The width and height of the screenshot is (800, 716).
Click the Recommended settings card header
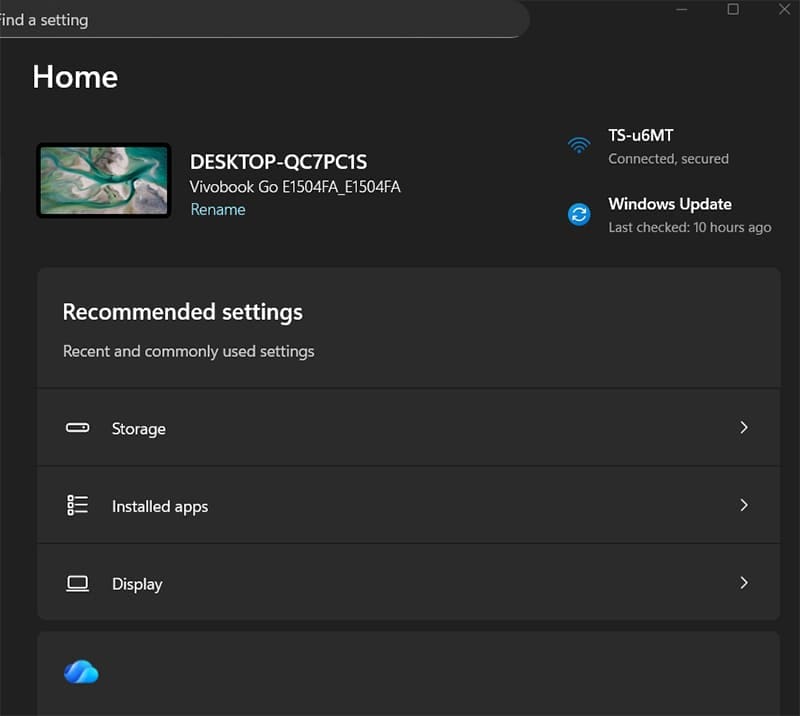click(182, 312)
